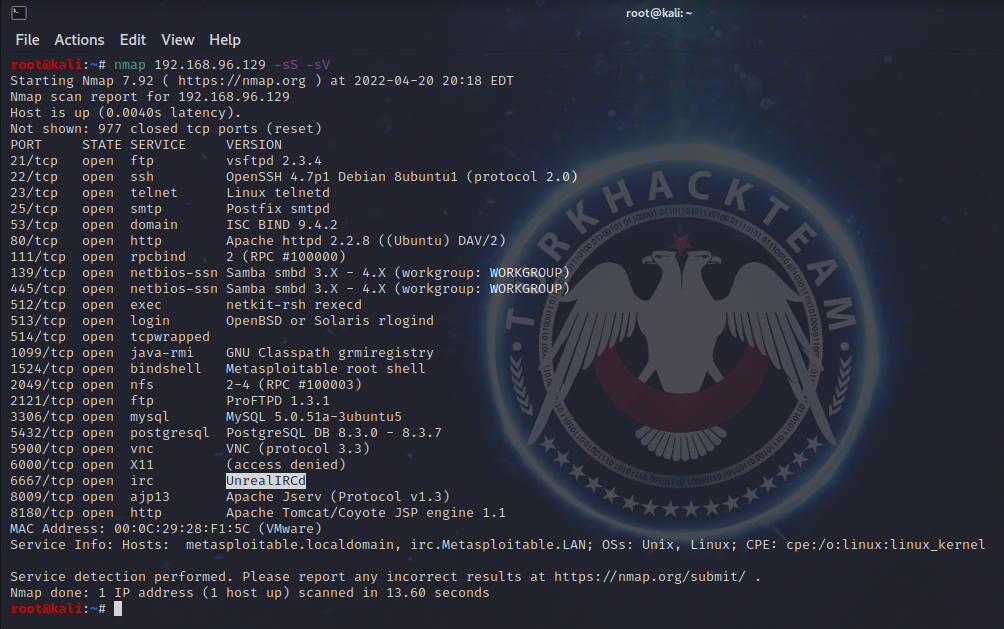Click the 6667/tcp port entry
The image size is (1004, 629).
pos(42,481)
